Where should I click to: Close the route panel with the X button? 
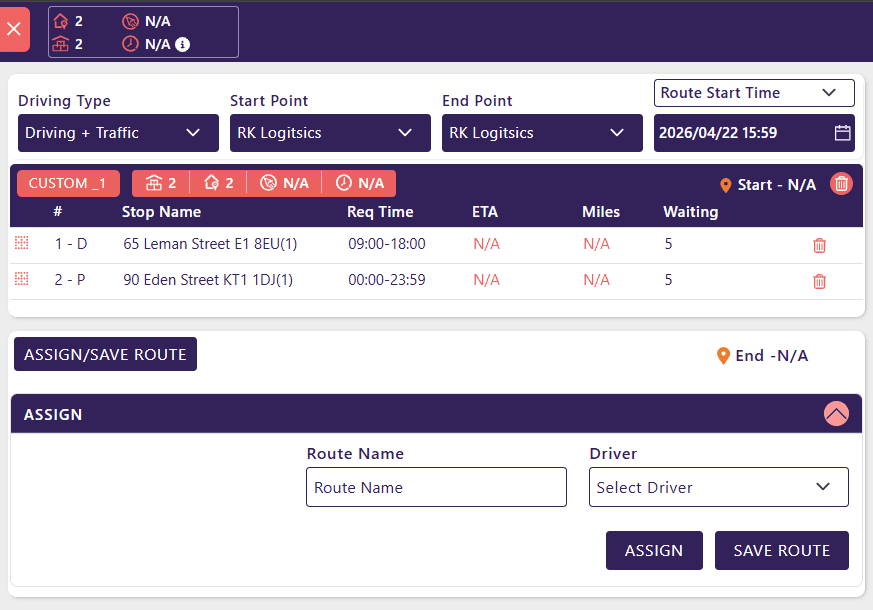14,29
